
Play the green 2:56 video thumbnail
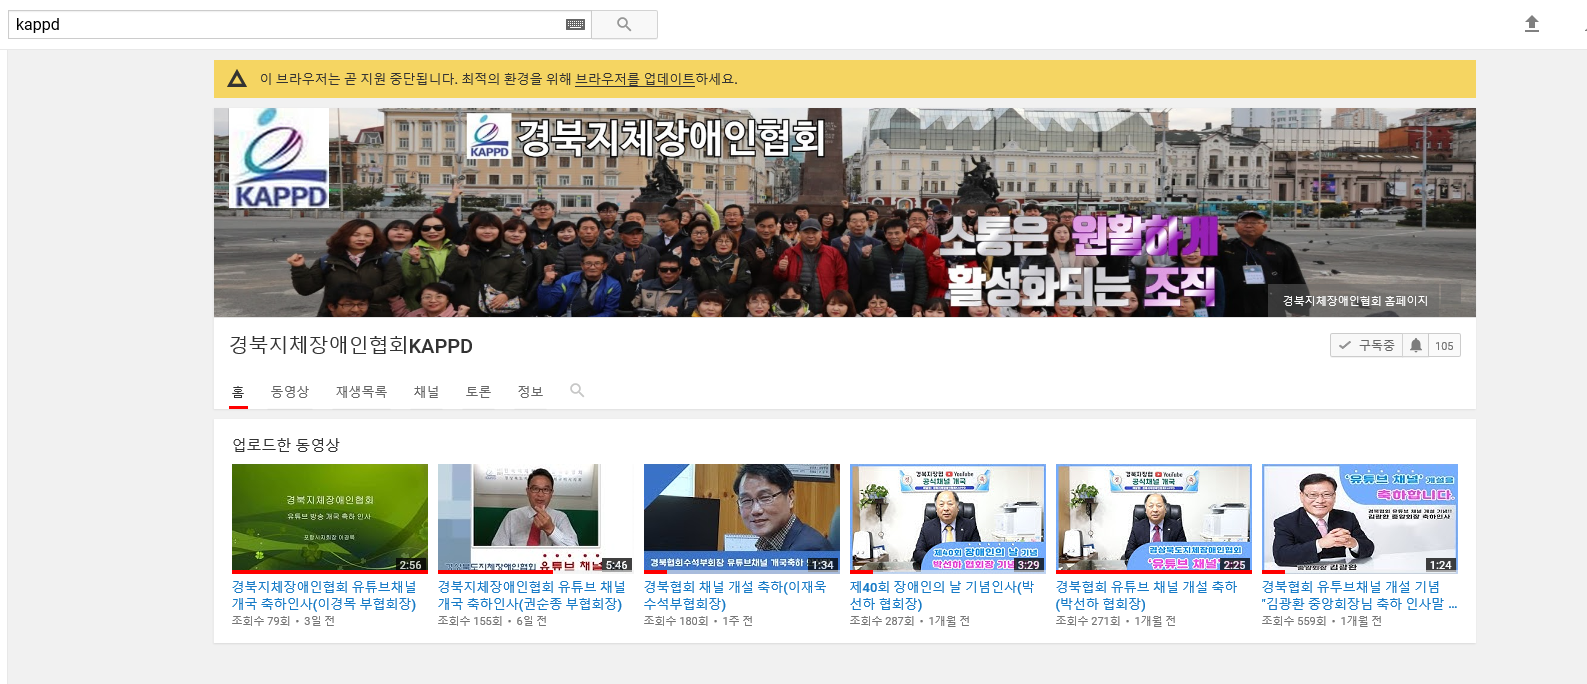[x=330, y=518]
